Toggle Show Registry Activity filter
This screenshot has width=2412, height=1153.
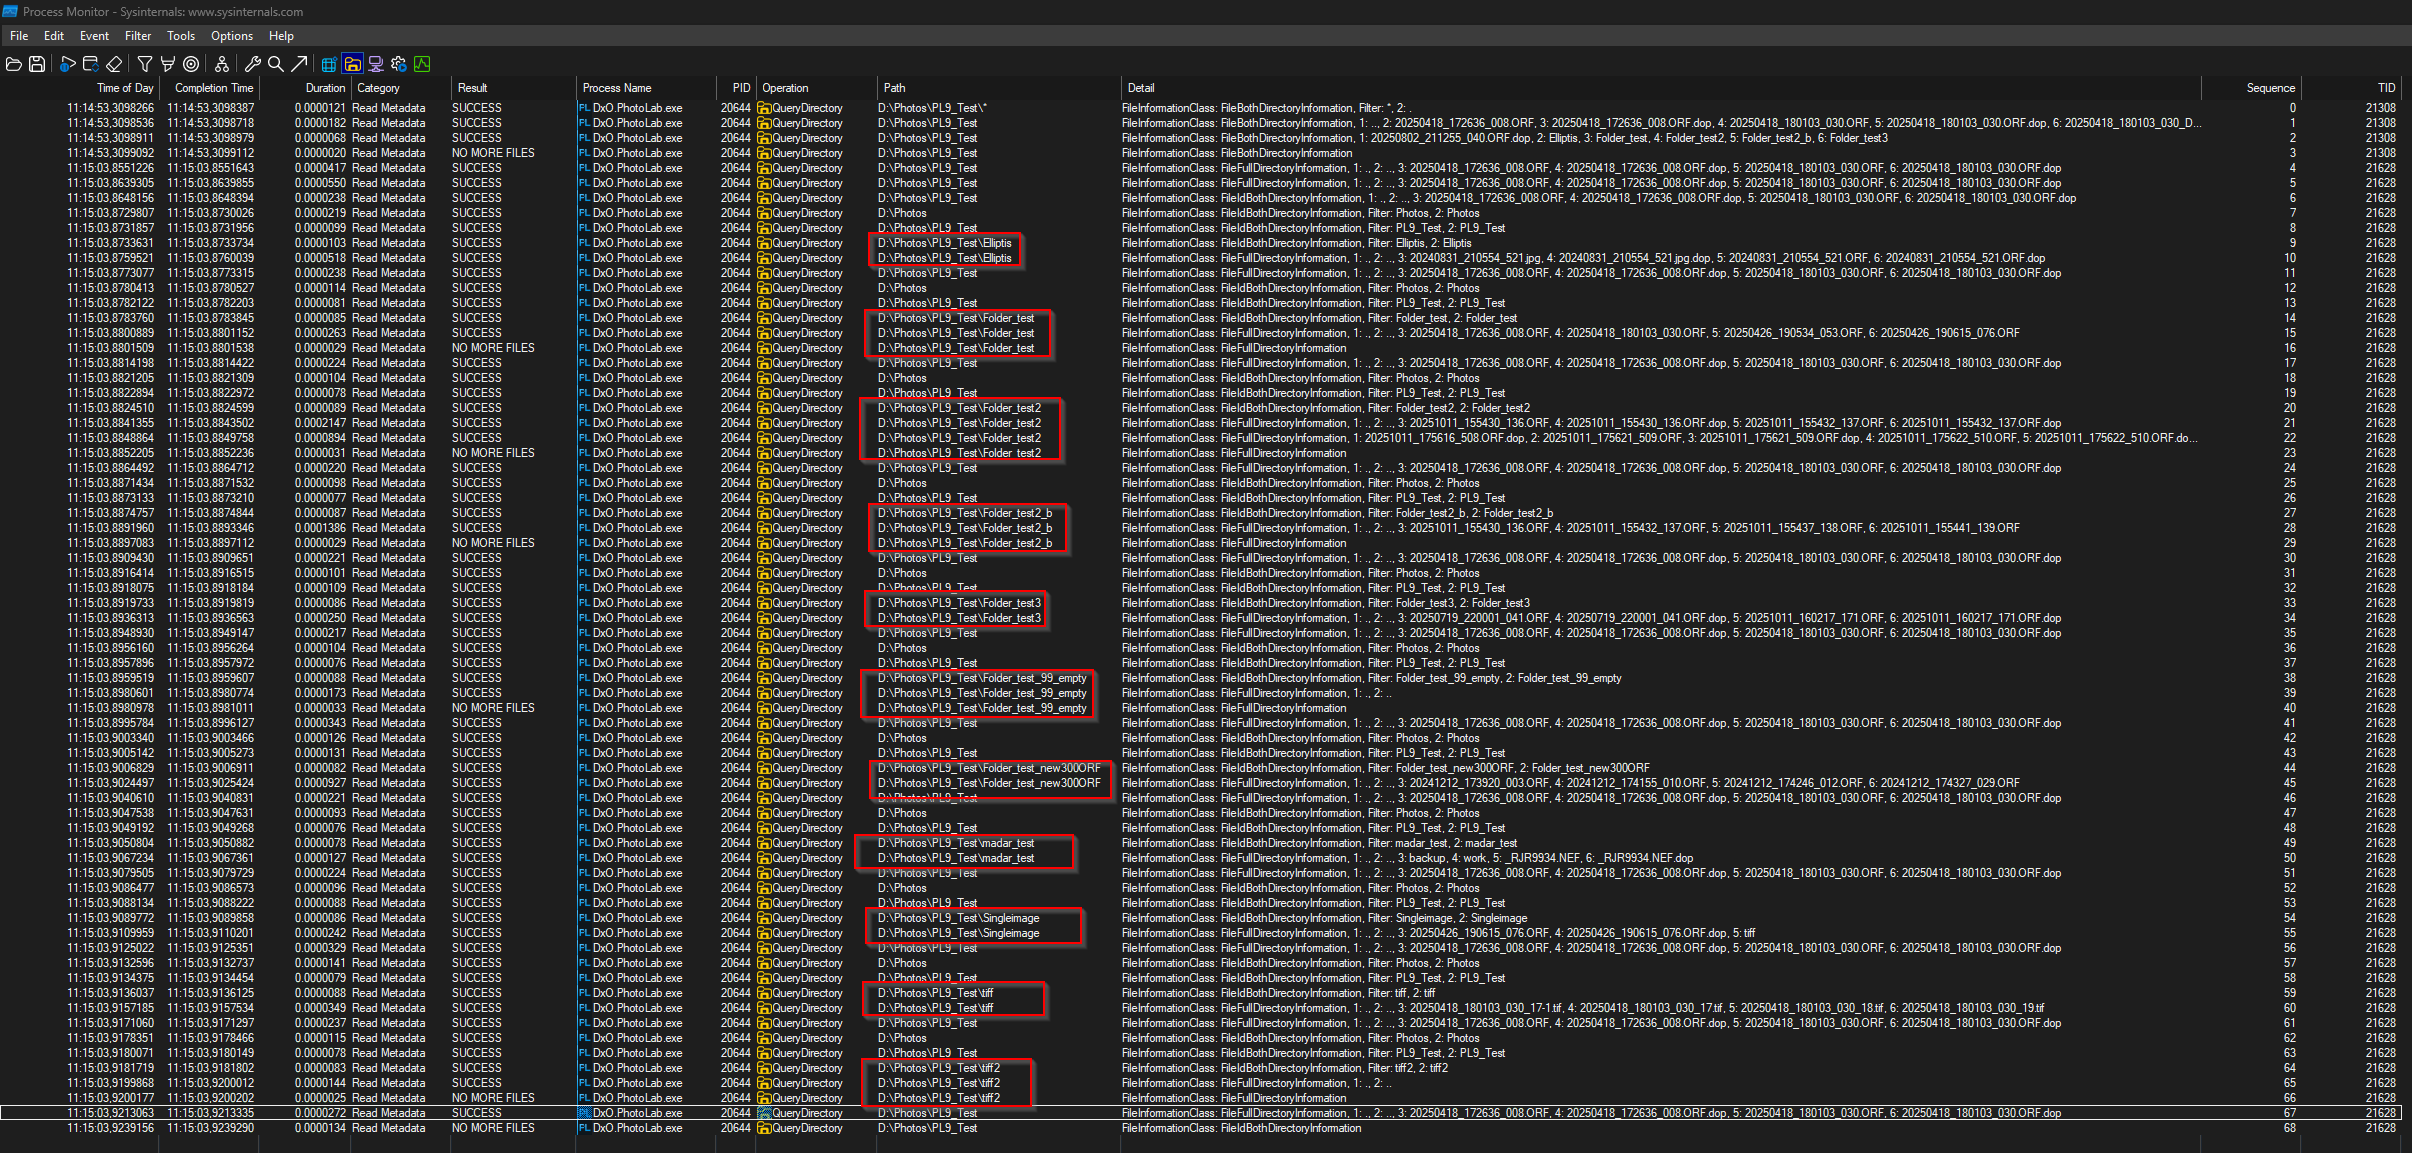point(328,64)
